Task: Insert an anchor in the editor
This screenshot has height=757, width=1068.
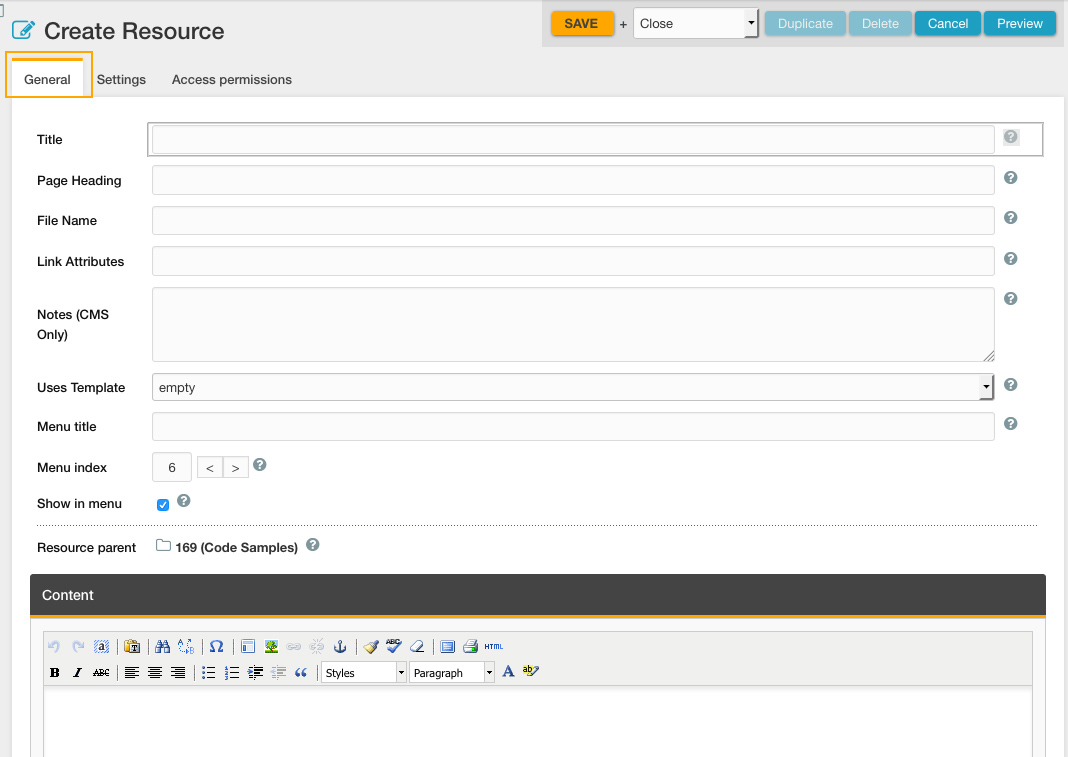Action: (x=339, y=647)
